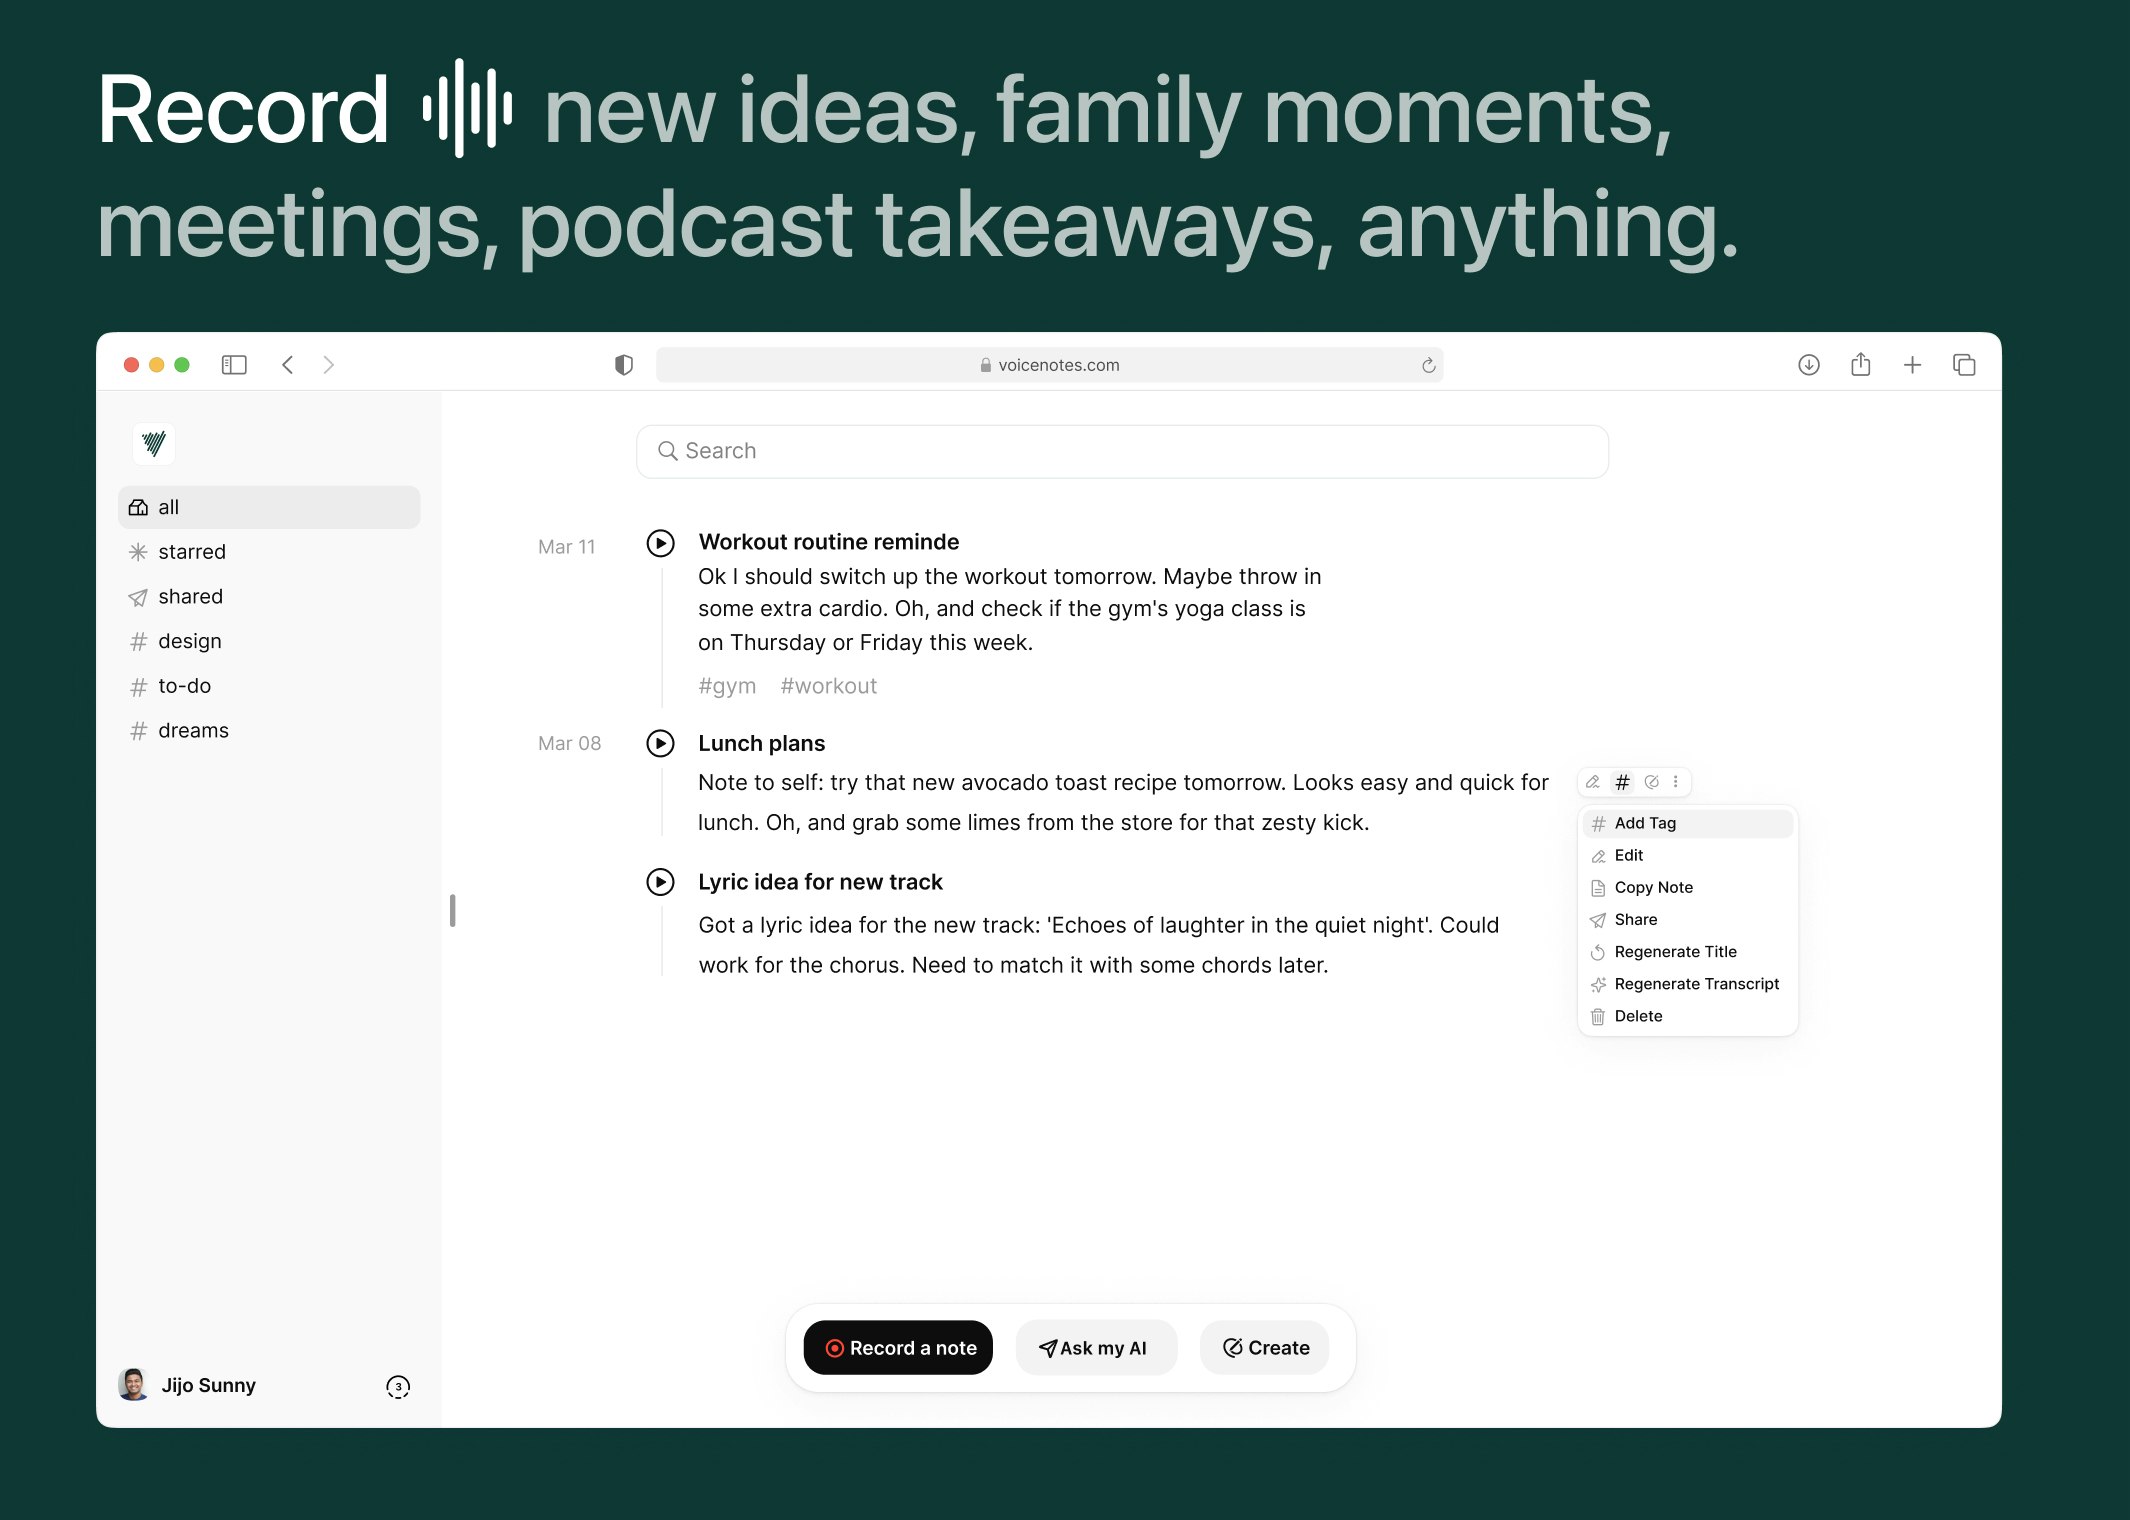
Task: Click the browser downloads icon
Action: point(1808,365)
